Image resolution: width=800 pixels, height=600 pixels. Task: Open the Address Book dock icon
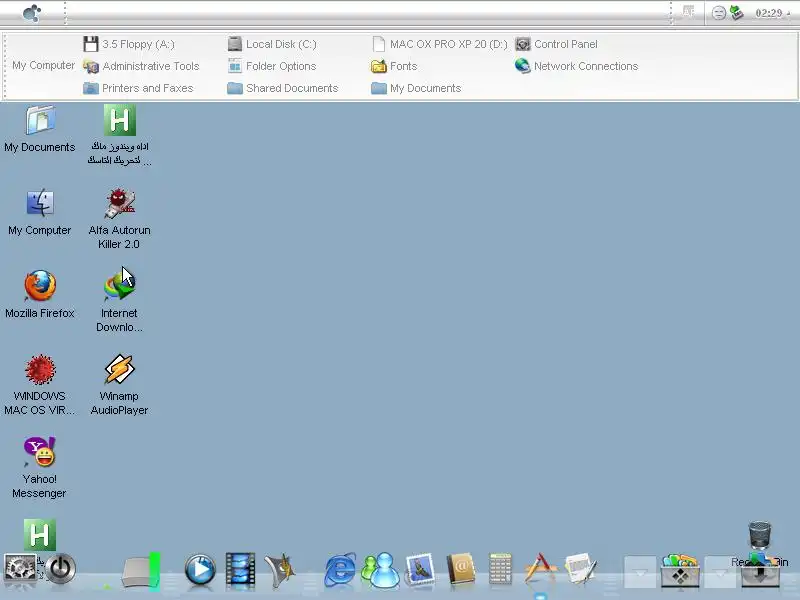pos(460,569)
